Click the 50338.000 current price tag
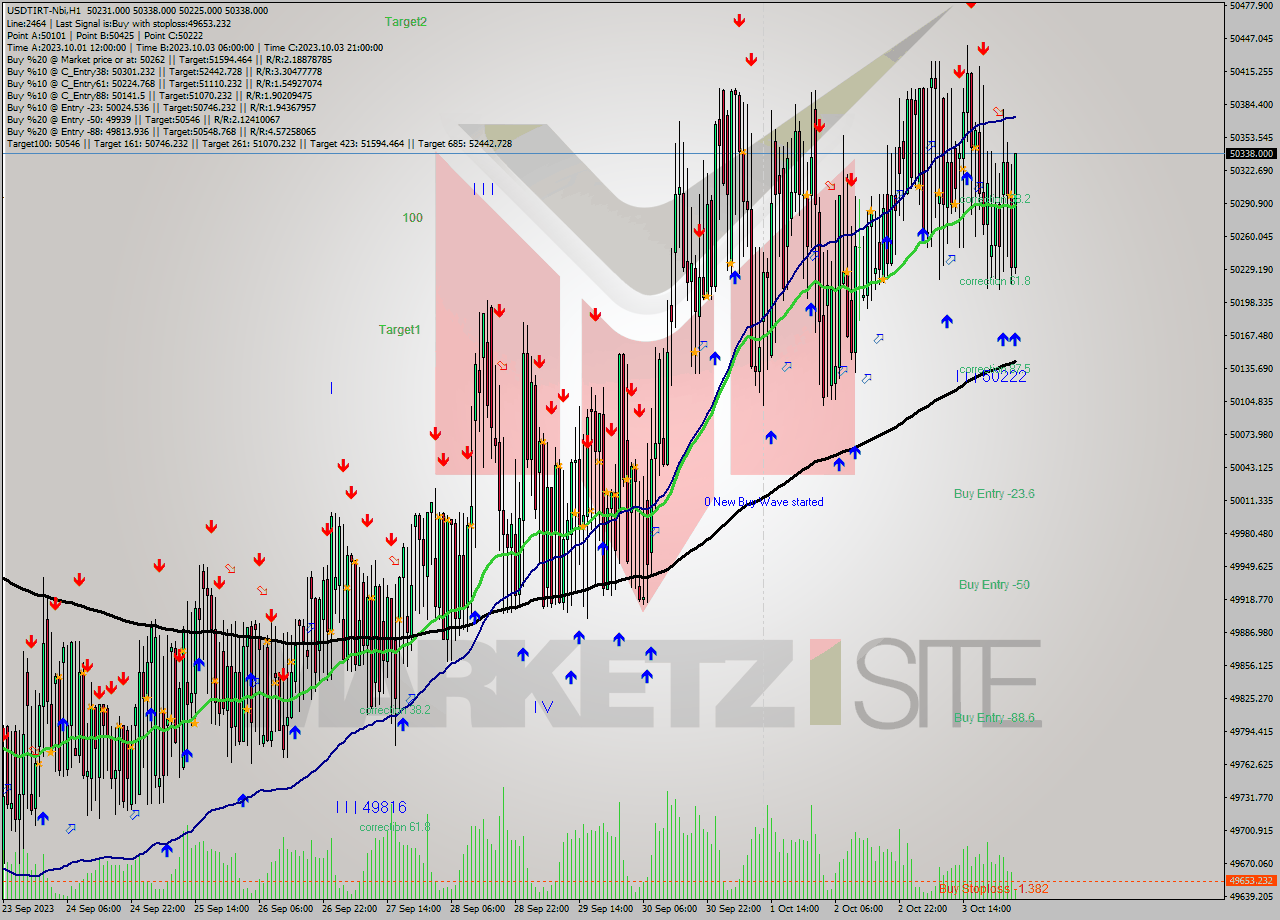 (1251, 154)
